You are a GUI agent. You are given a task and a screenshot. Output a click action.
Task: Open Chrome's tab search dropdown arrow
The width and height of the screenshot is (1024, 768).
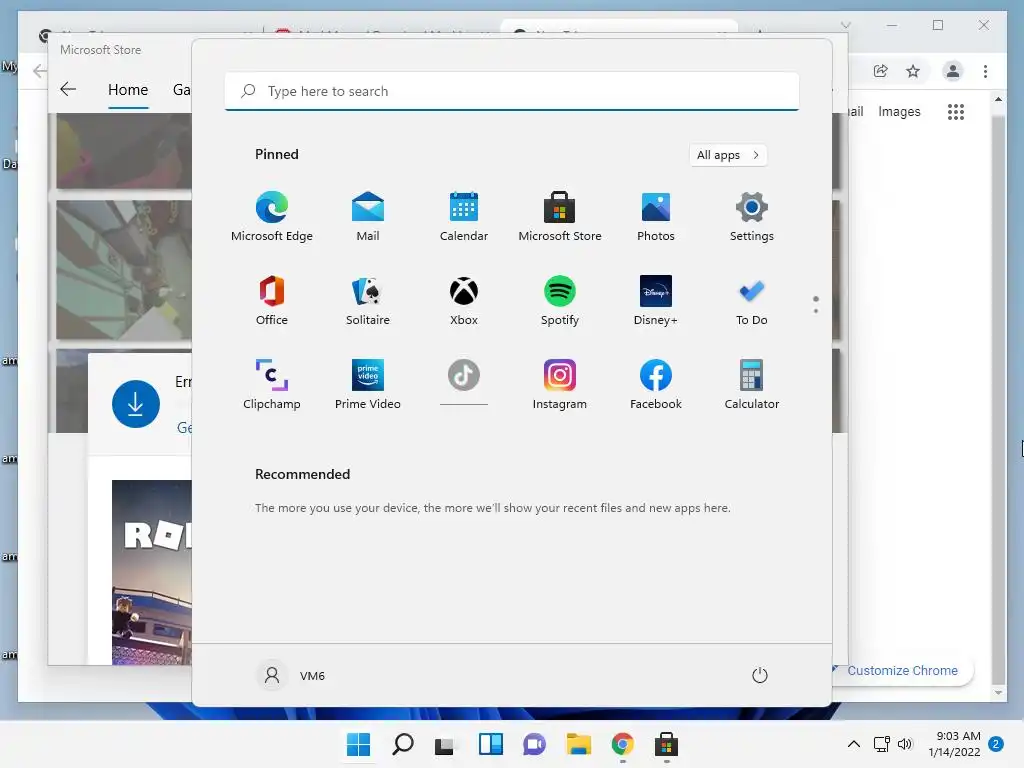[846, 25]
